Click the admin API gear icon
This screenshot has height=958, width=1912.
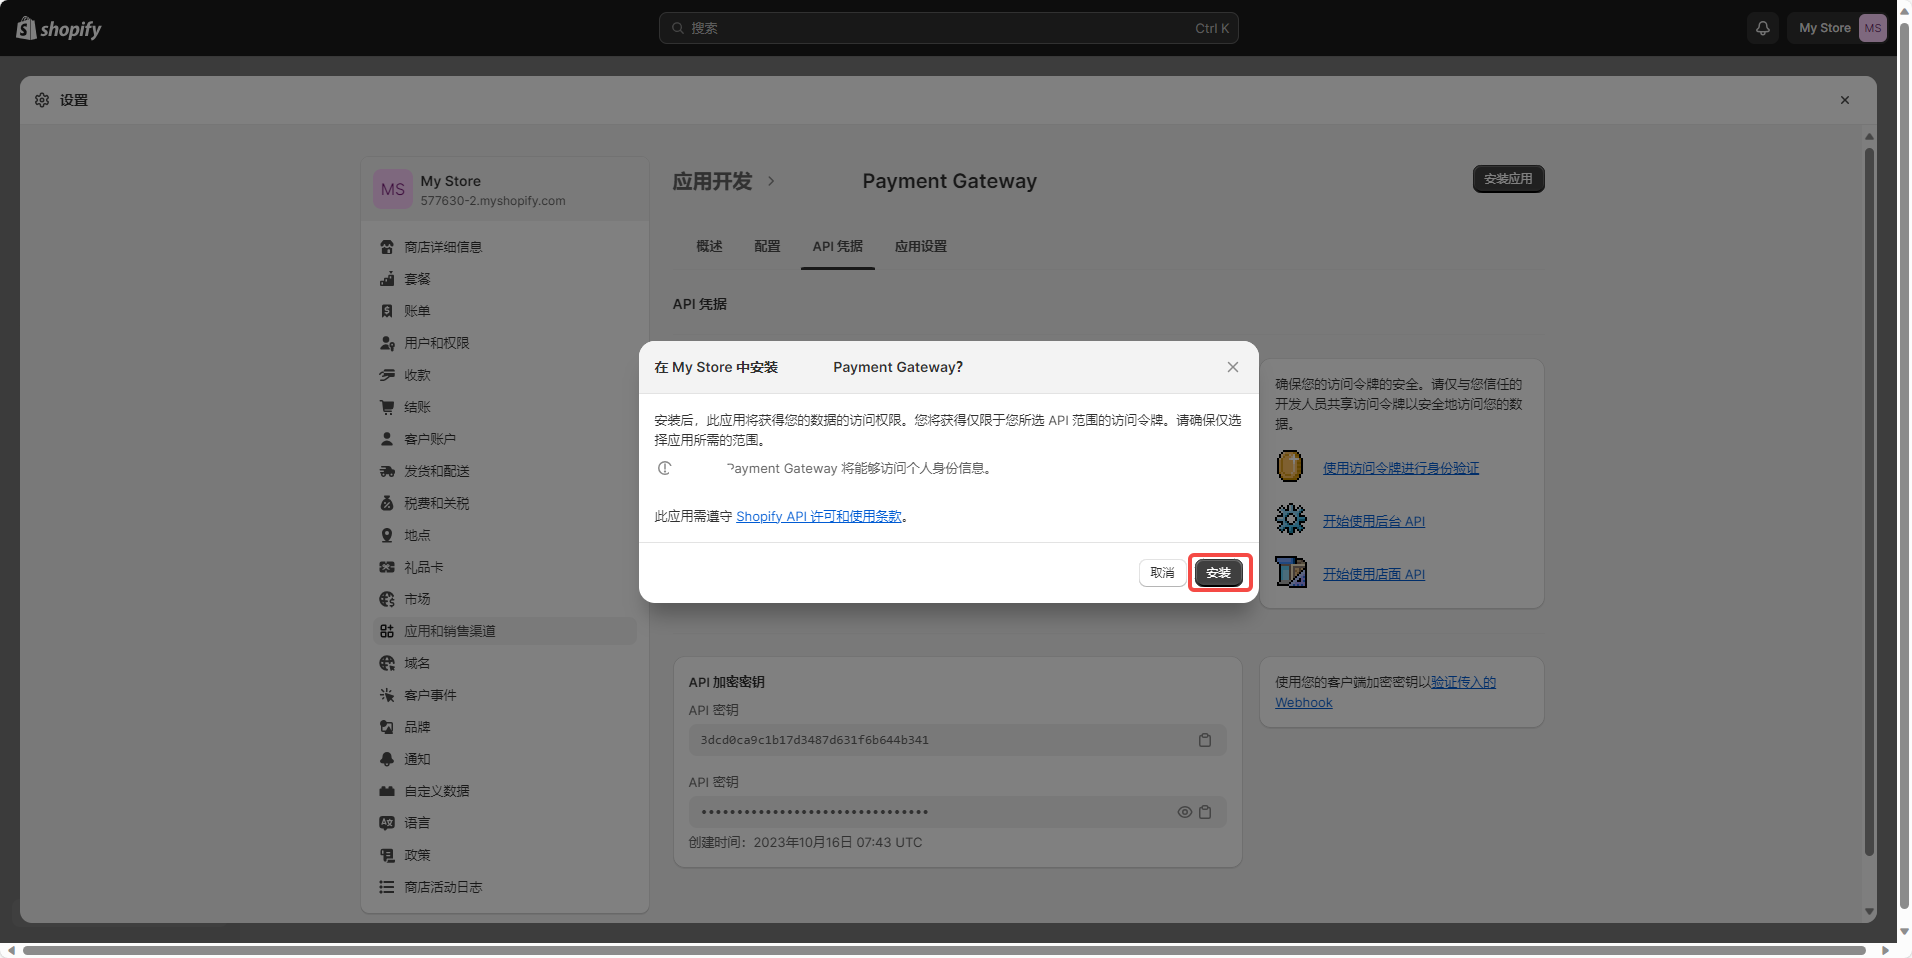coord(1291,519)
